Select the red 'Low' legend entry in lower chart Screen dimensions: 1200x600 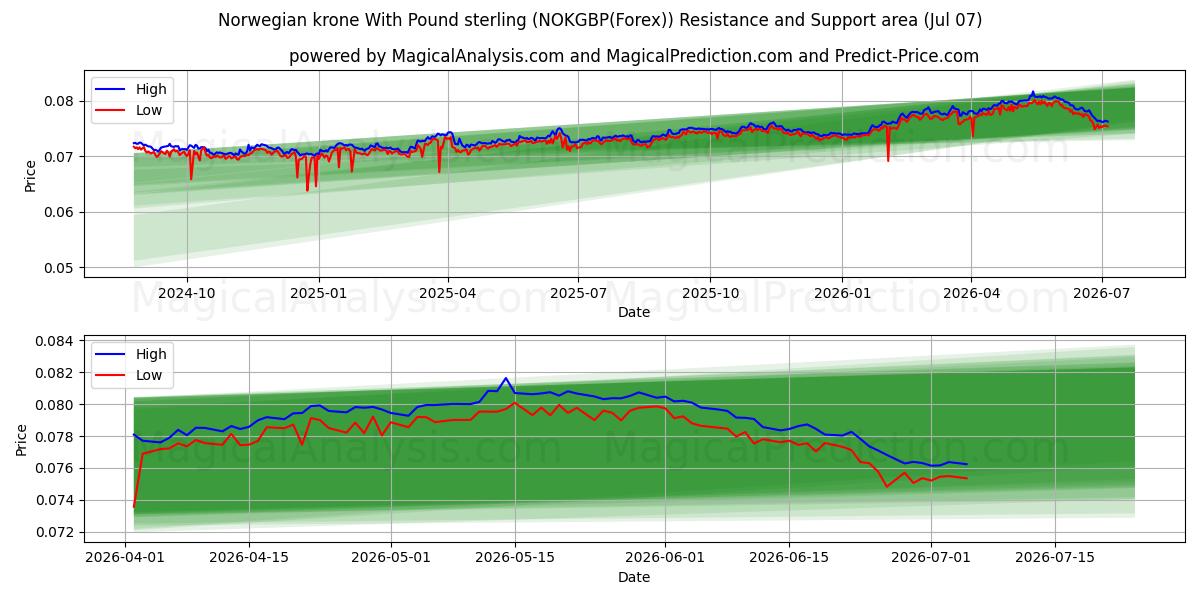pos(131,375)
